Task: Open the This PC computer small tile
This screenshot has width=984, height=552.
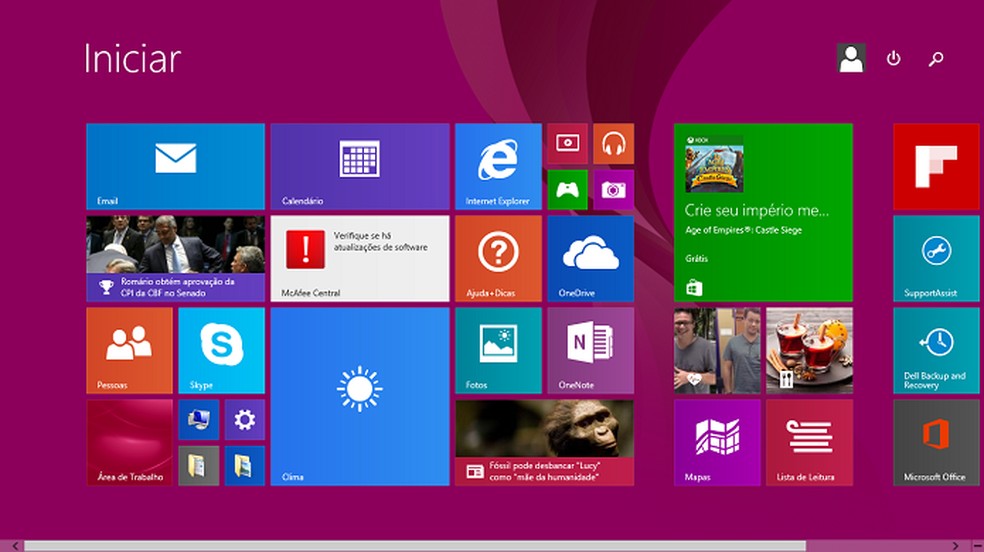Action: 199,420
